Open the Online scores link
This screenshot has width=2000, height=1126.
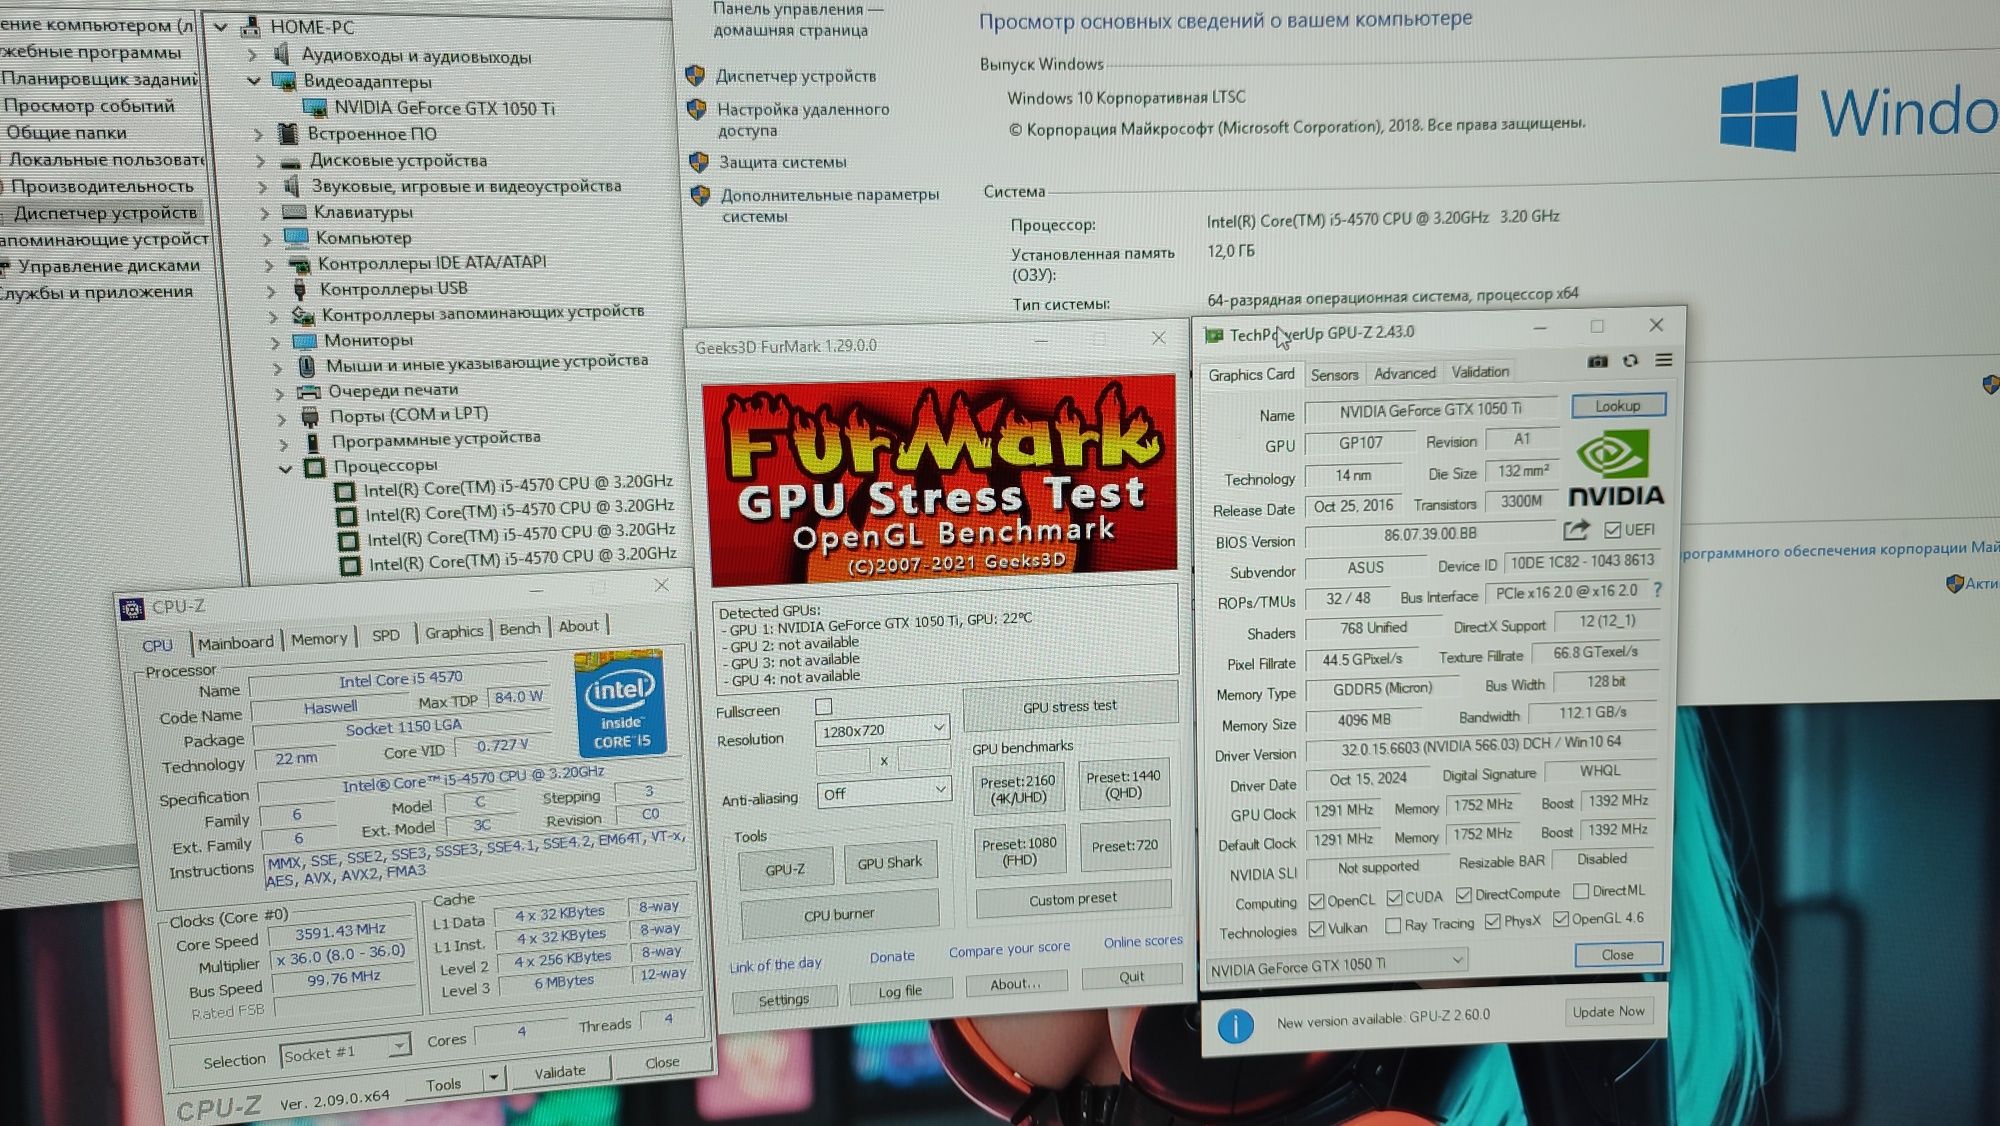[1143, 942]
